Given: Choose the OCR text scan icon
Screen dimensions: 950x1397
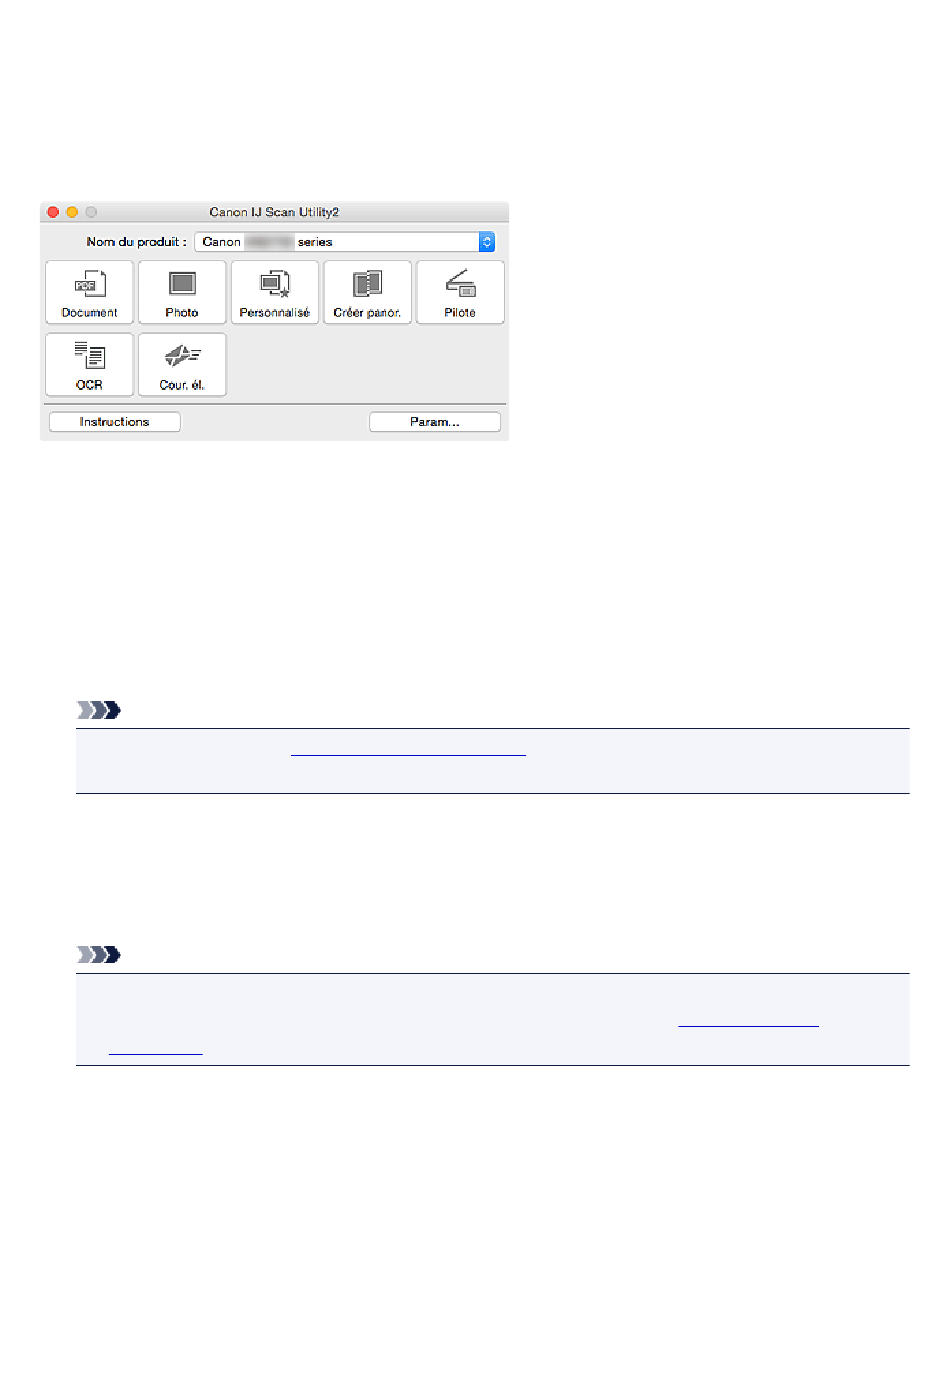Looking at the screenshot, I should [89, 364].
